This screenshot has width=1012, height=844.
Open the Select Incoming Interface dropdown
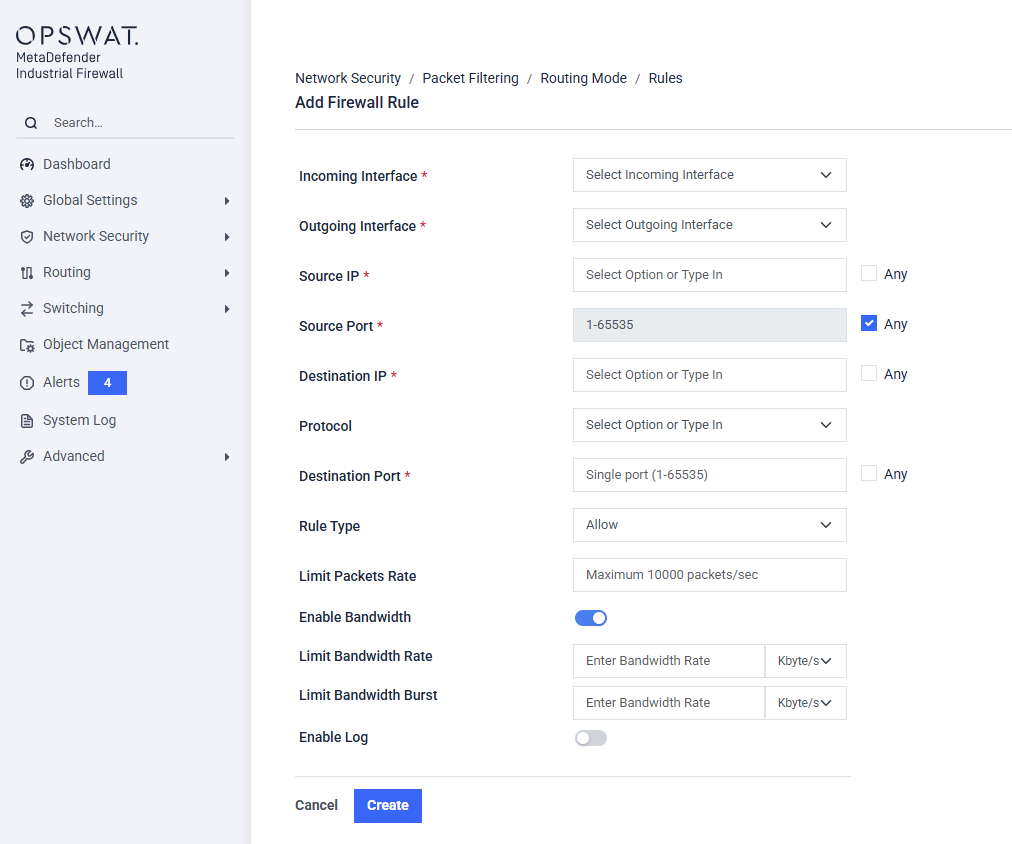[x=709, y=175]
